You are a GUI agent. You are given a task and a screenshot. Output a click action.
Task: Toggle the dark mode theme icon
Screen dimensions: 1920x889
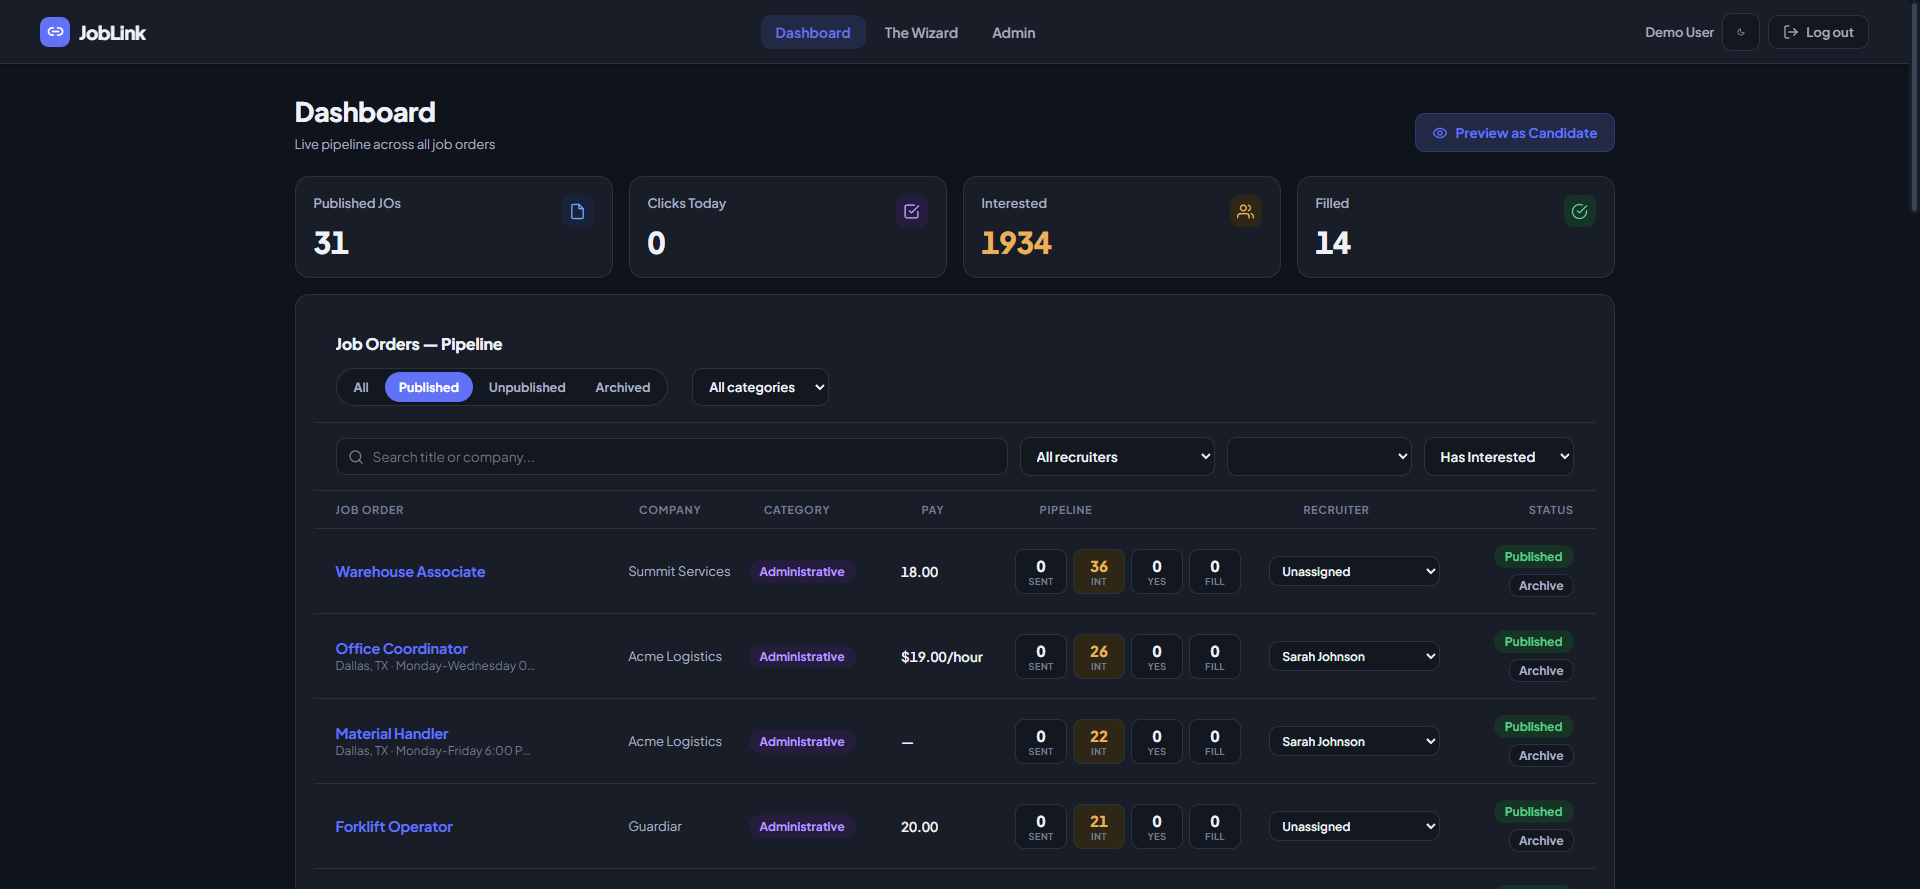point(1741,32)
